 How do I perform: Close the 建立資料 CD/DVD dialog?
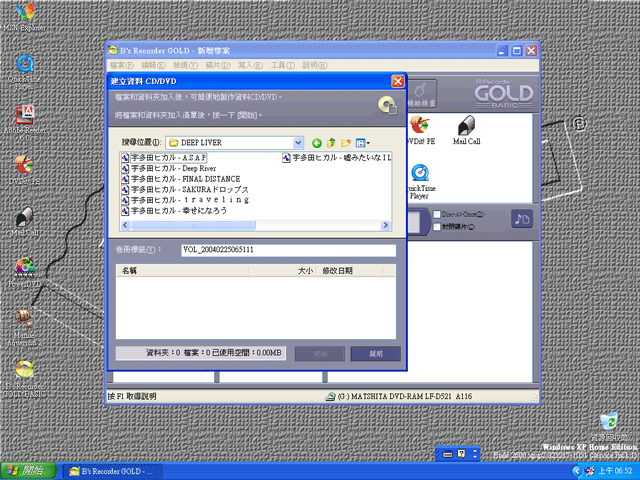(x=398, y=81)
